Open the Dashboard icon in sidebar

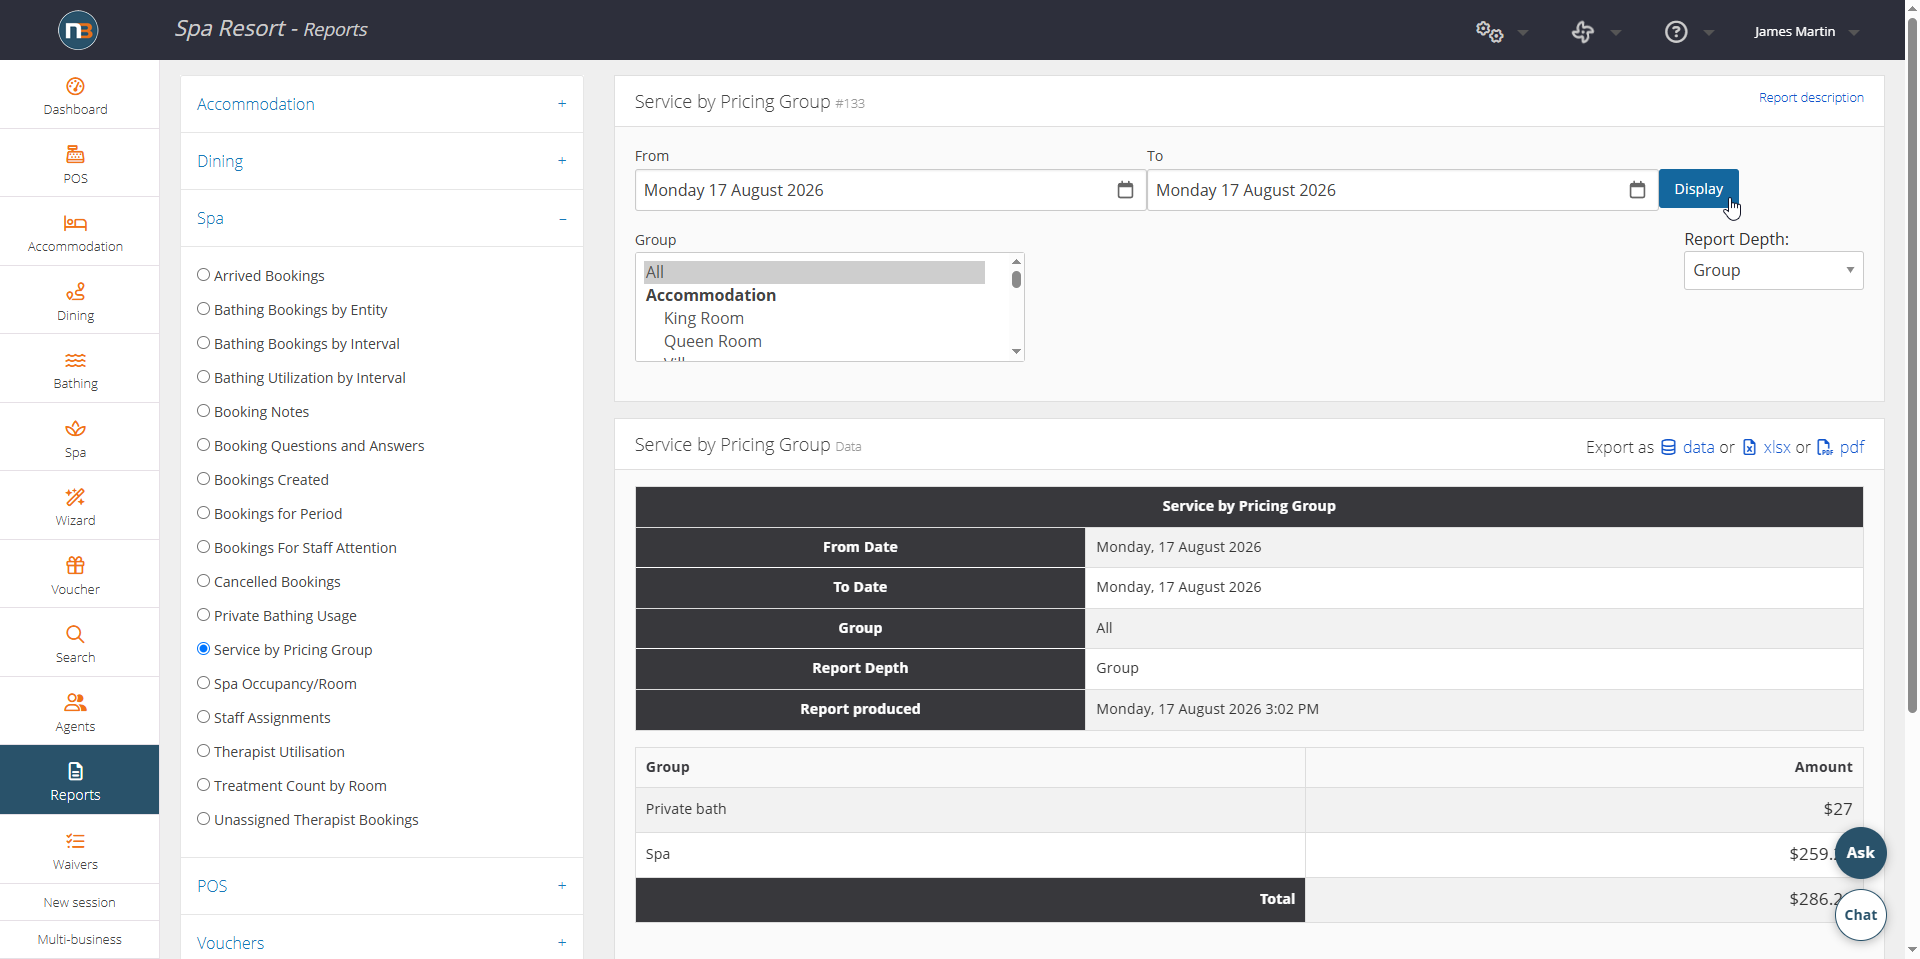(75, 86)
